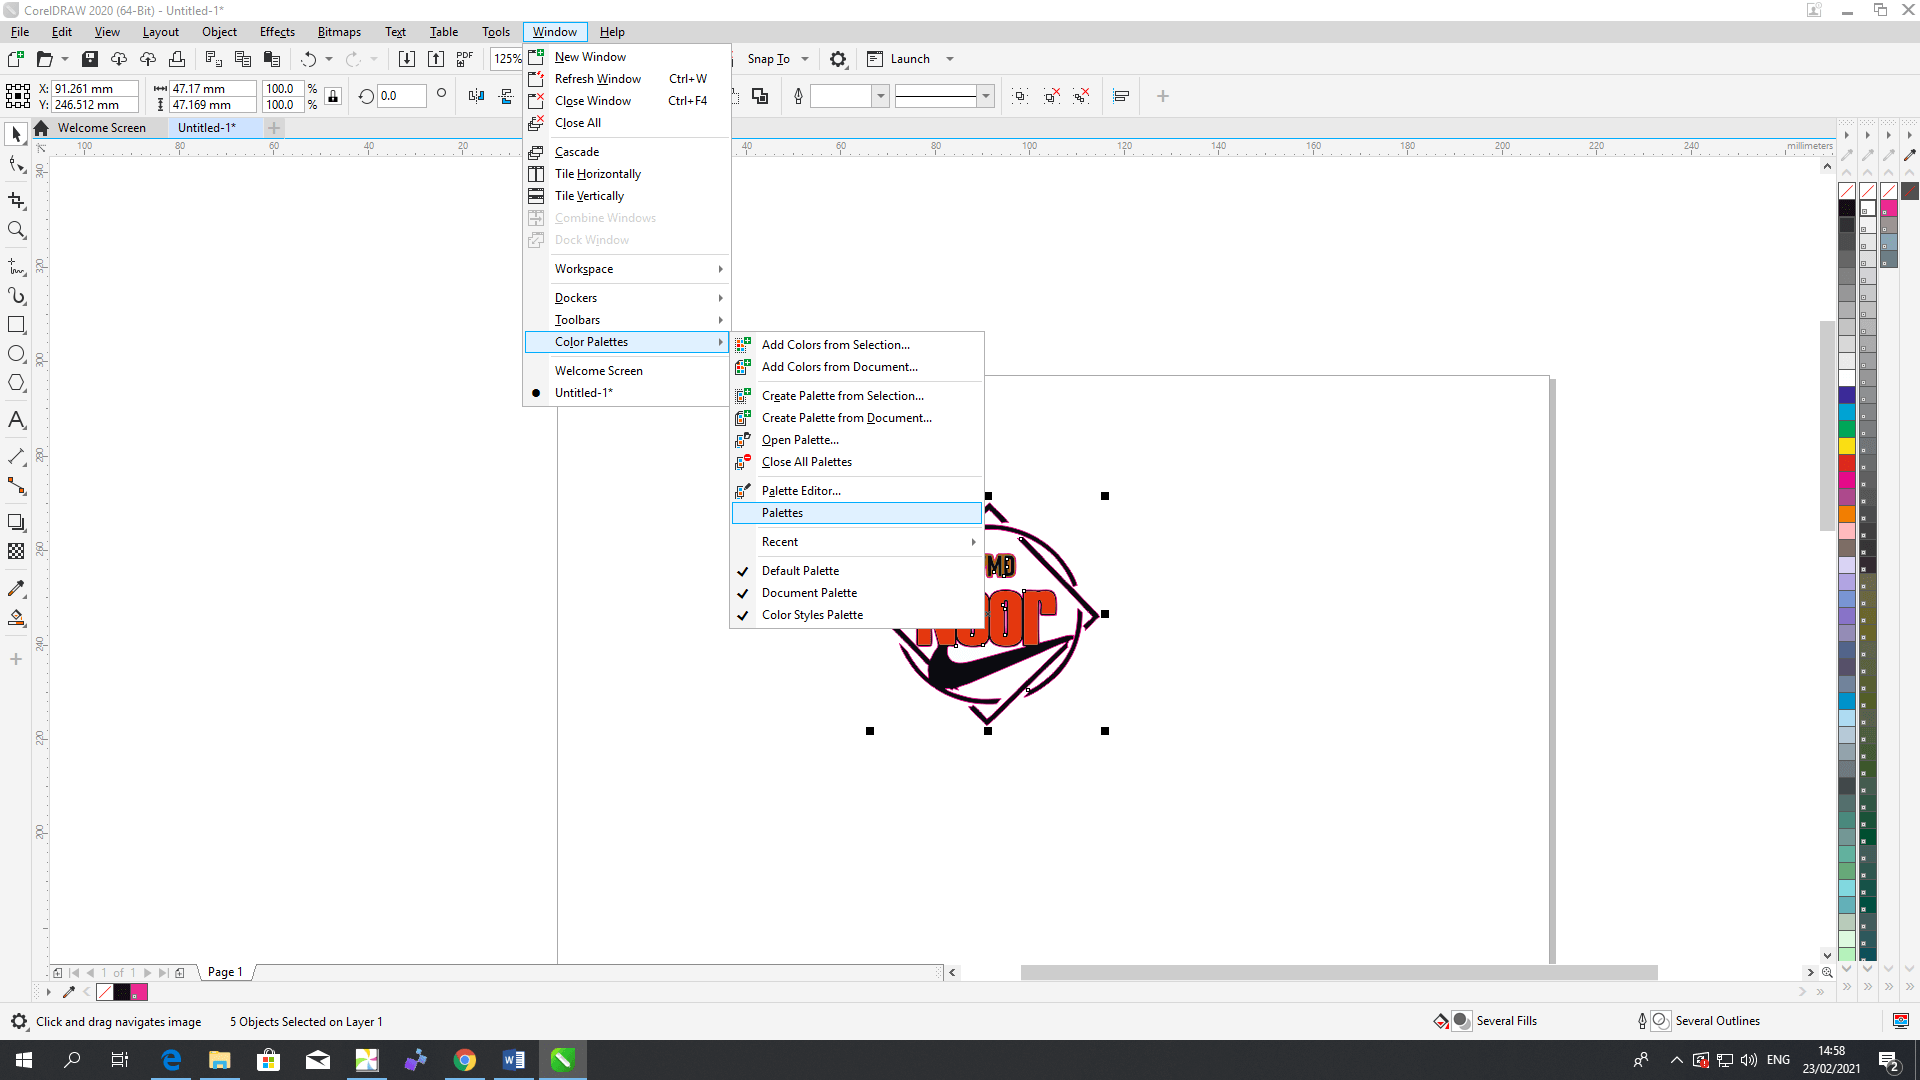This screenshot has width=1920, height=1080.
Task: Open File Explorer from taskbar
Action: 220,1060
